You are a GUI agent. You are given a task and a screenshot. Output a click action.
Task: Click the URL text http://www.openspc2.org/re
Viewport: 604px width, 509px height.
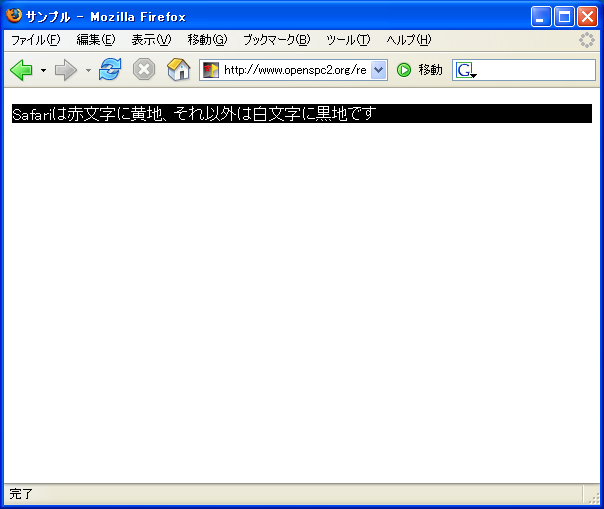[295, 70]
